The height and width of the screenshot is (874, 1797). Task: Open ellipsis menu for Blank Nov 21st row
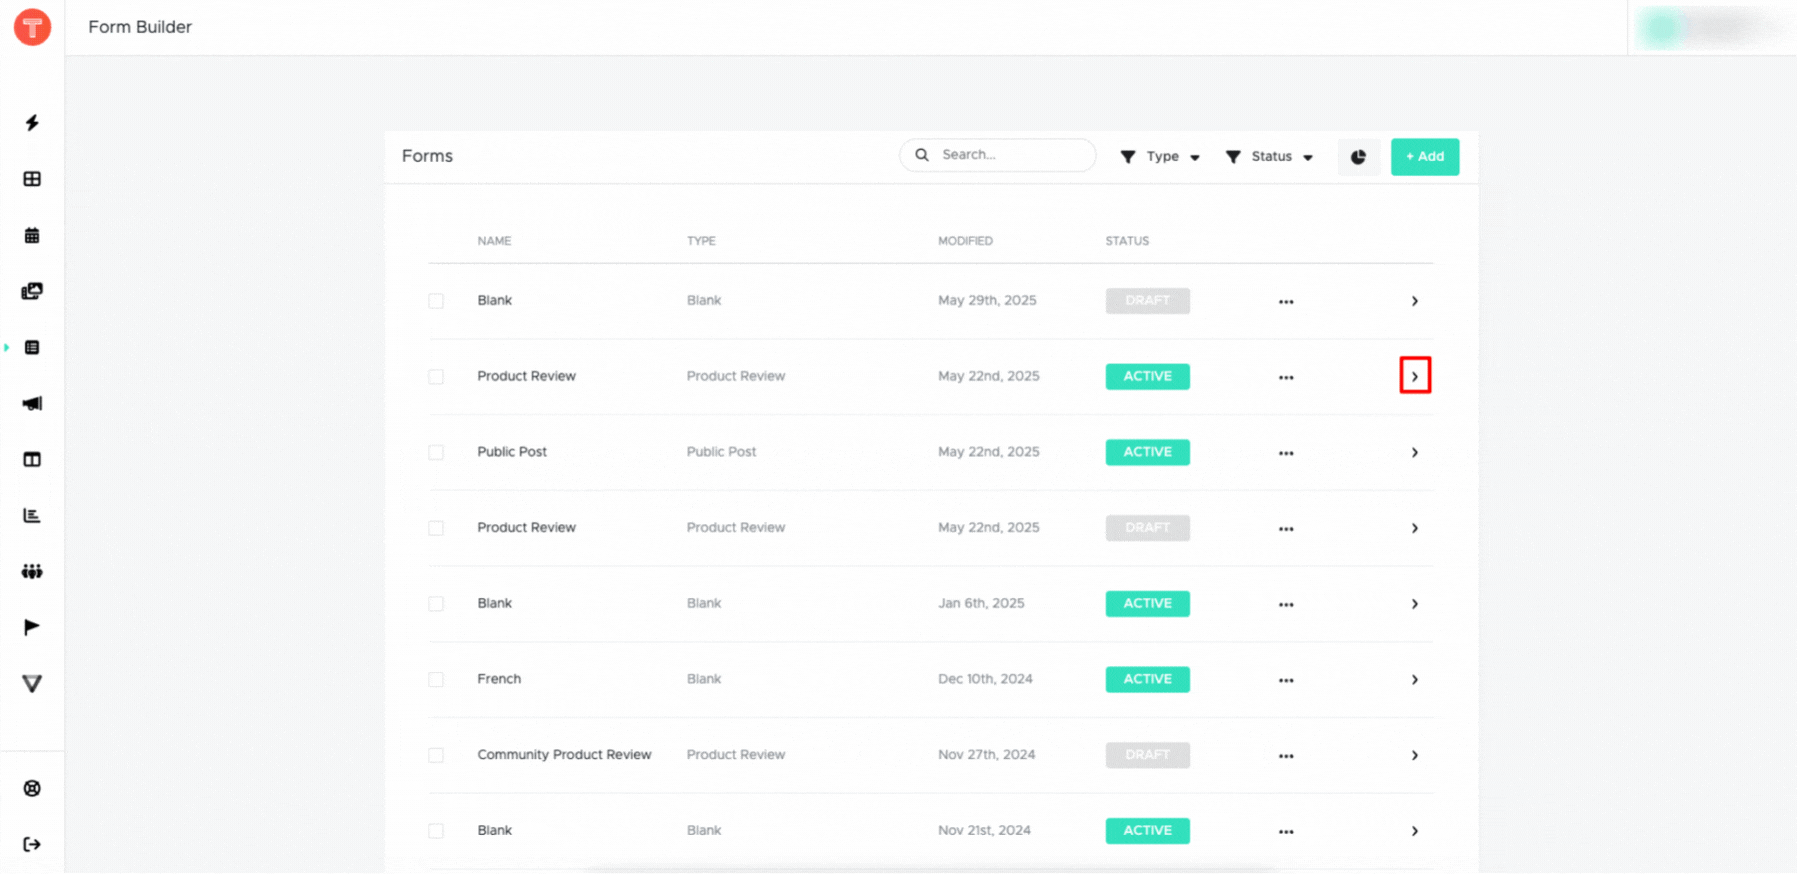tap(1286, 832)
